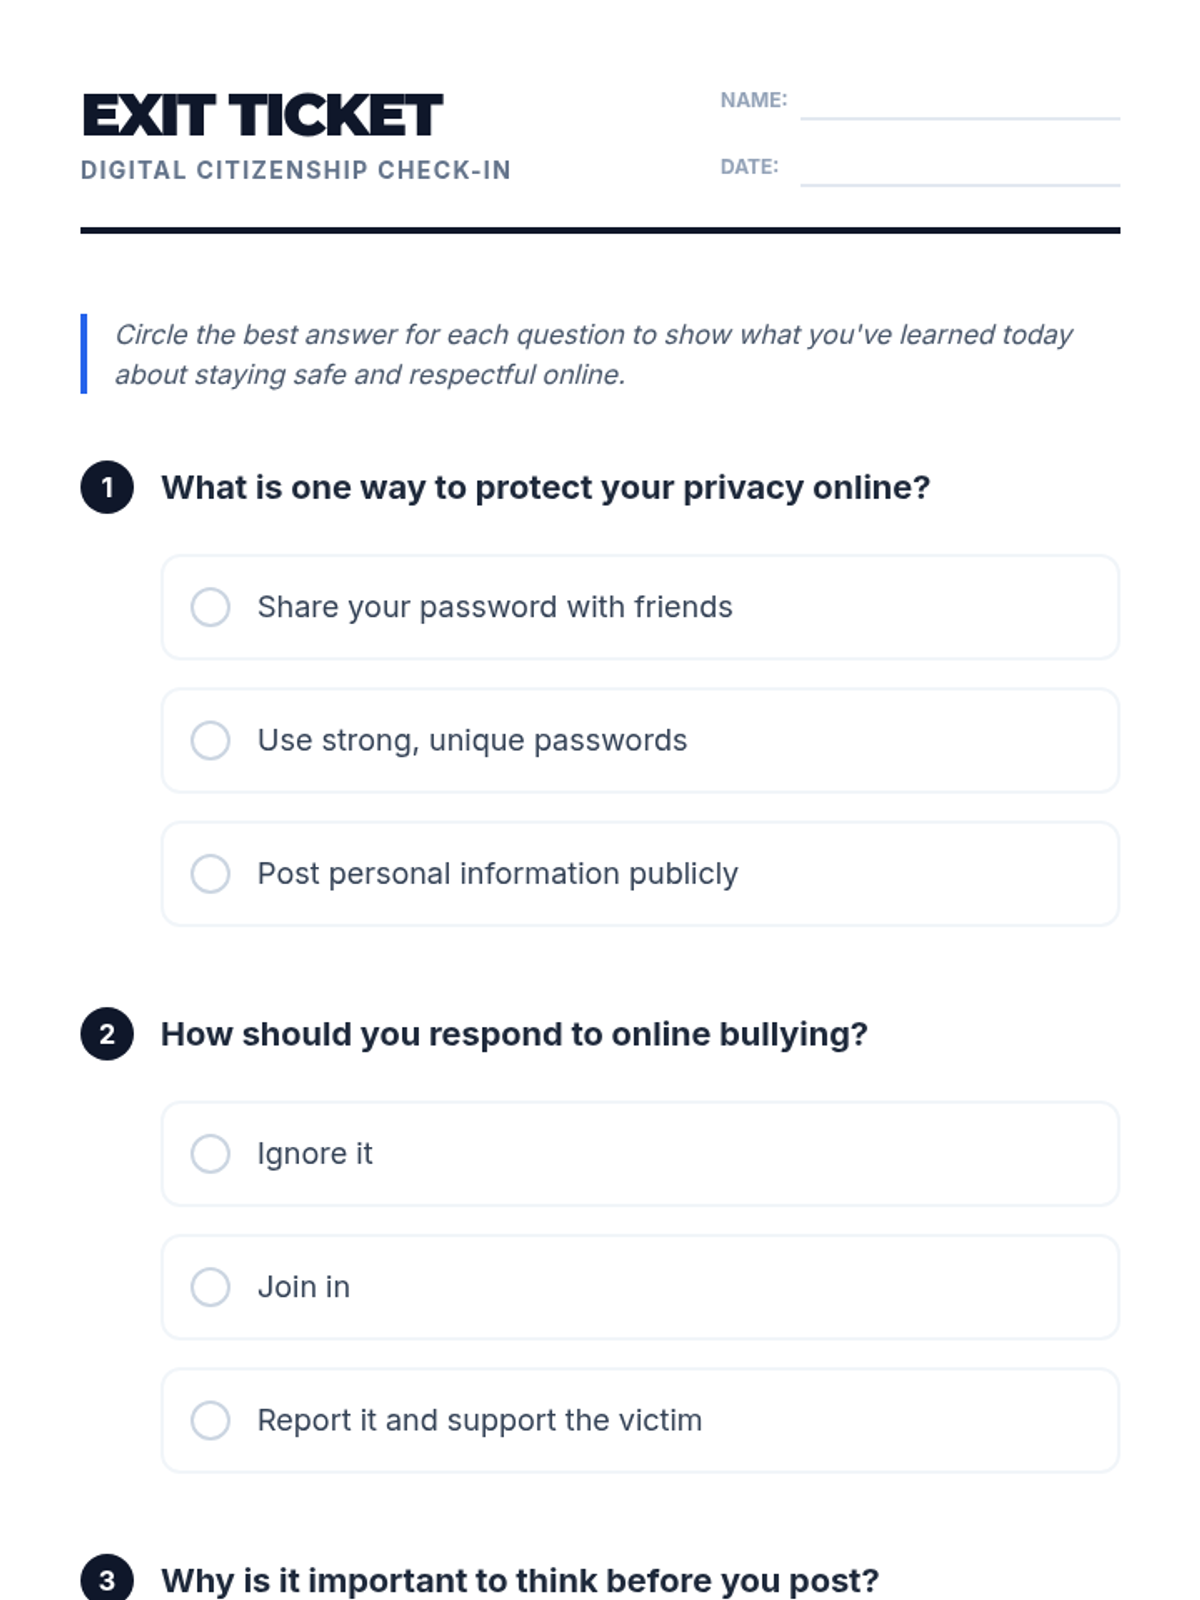1200x1600 pixels.
Task: Select 'Post personal information publicly' radio
Action: 210,874
